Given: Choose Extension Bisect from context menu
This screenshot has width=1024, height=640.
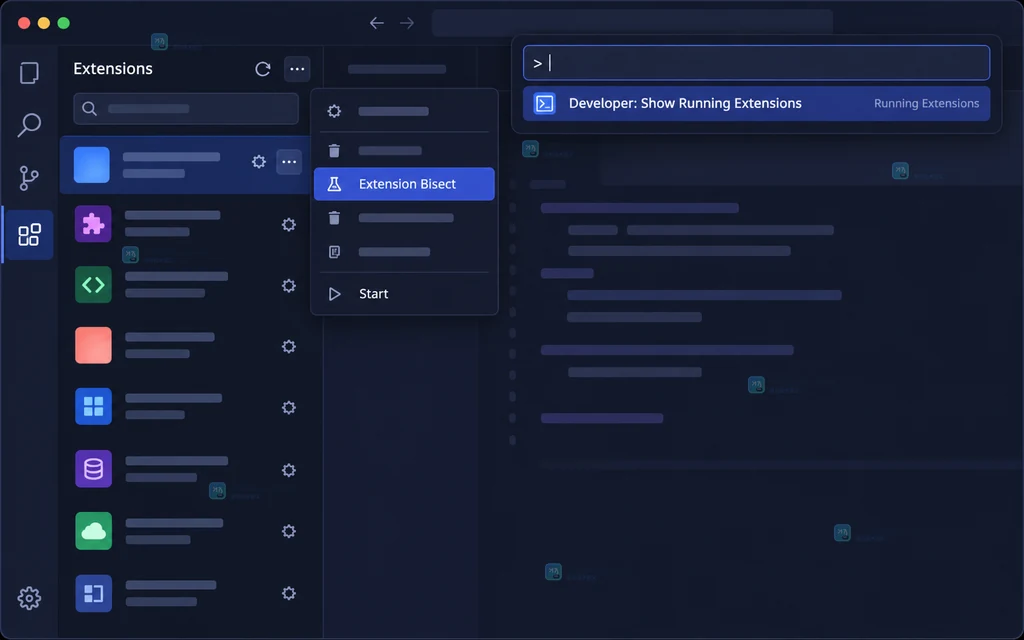Looking at the screenshot, I should (404, 184).
